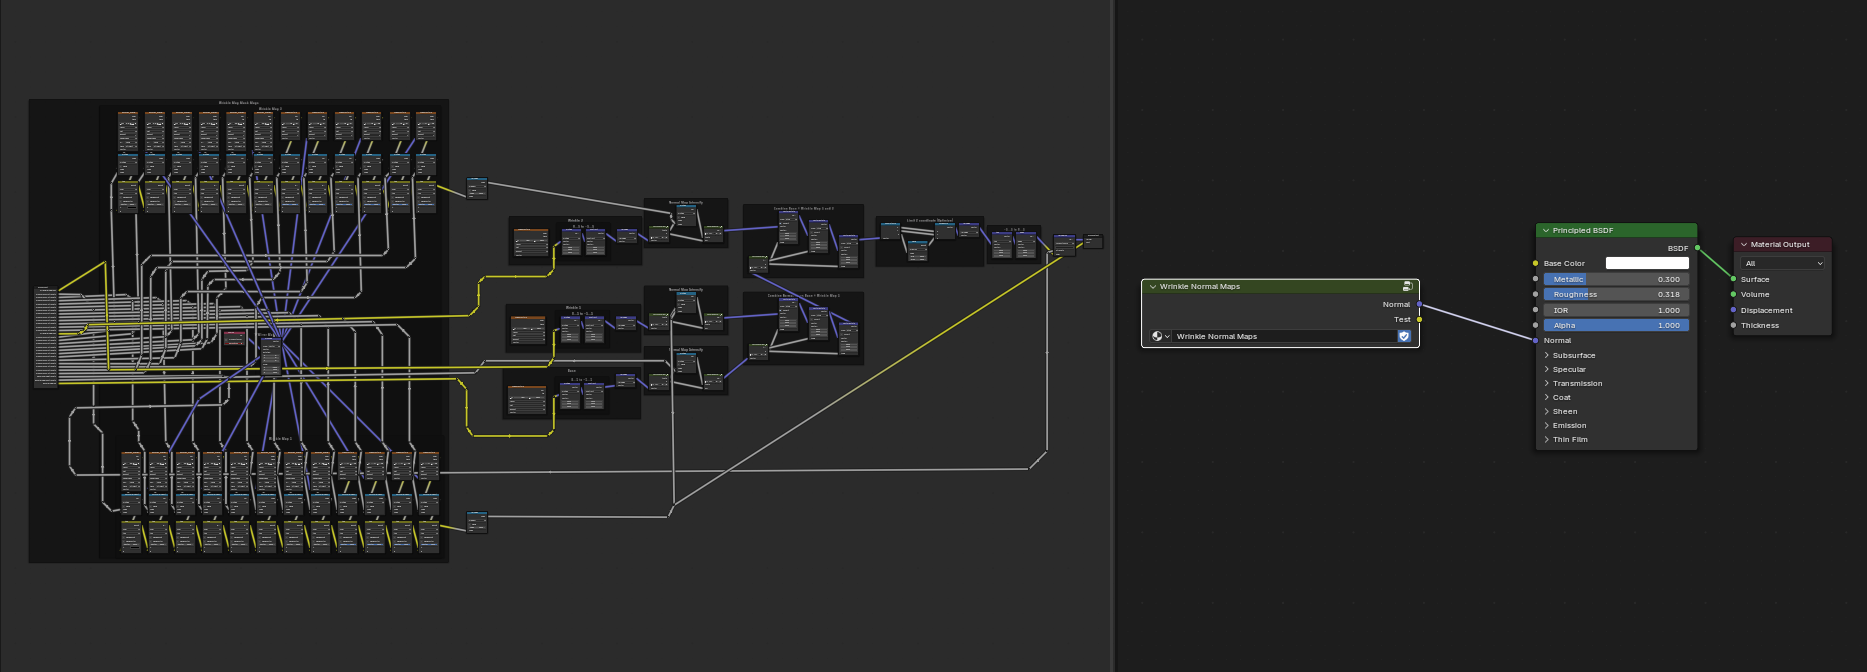This screenshot has width=1867, height=672.
Task: Click the Volume input socket on Material Output
Action: [x=1733, y=295]
